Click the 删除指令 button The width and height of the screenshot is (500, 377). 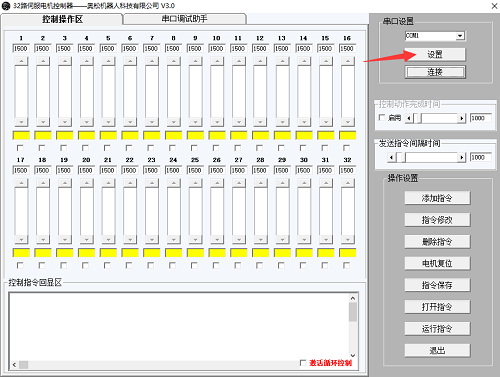click(437, 241)
